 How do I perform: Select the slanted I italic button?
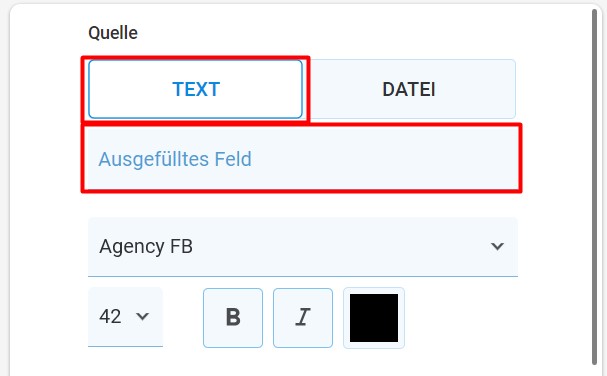(303, 318)
